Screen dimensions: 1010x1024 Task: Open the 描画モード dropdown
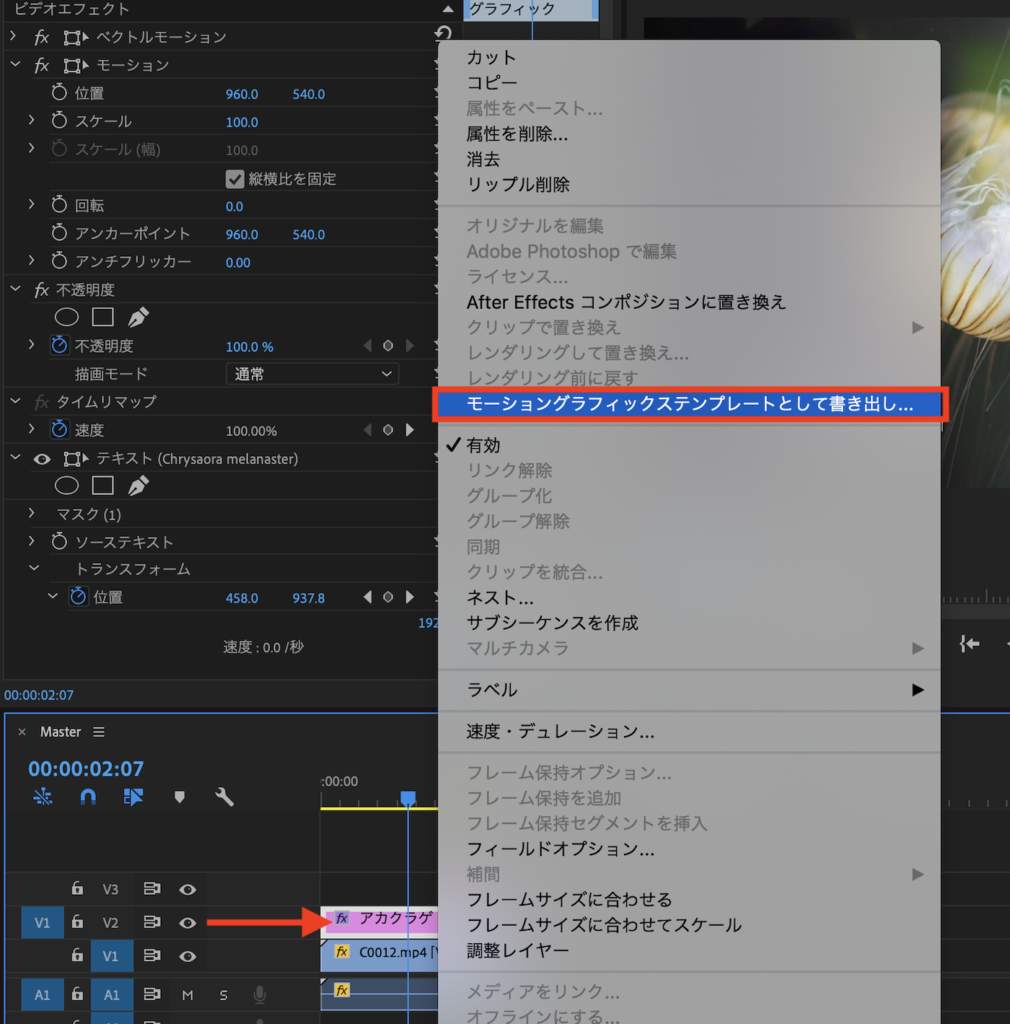[312, 374]
